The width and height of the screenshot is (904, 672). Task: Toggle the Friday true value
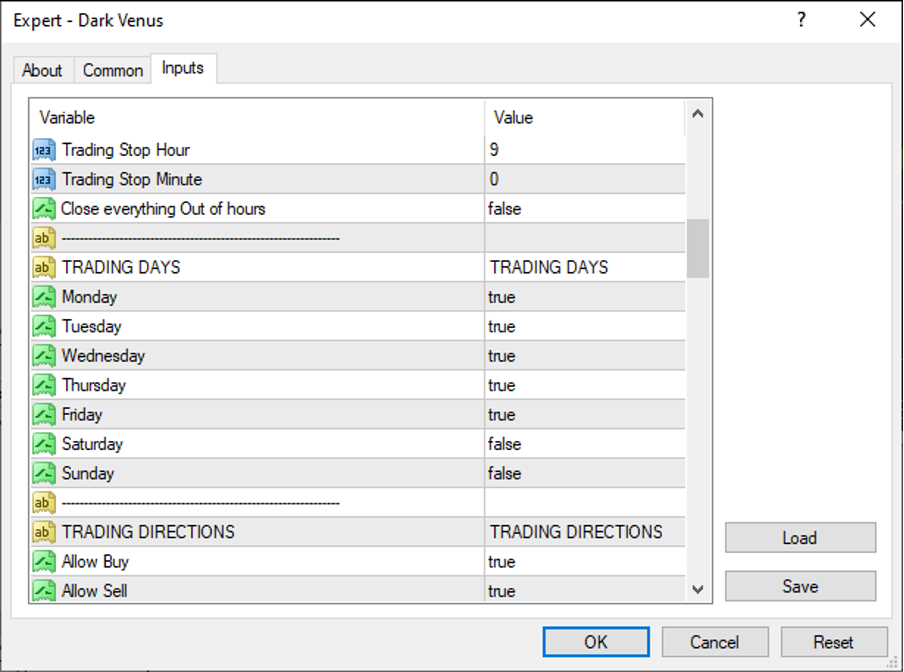point(585,415)
